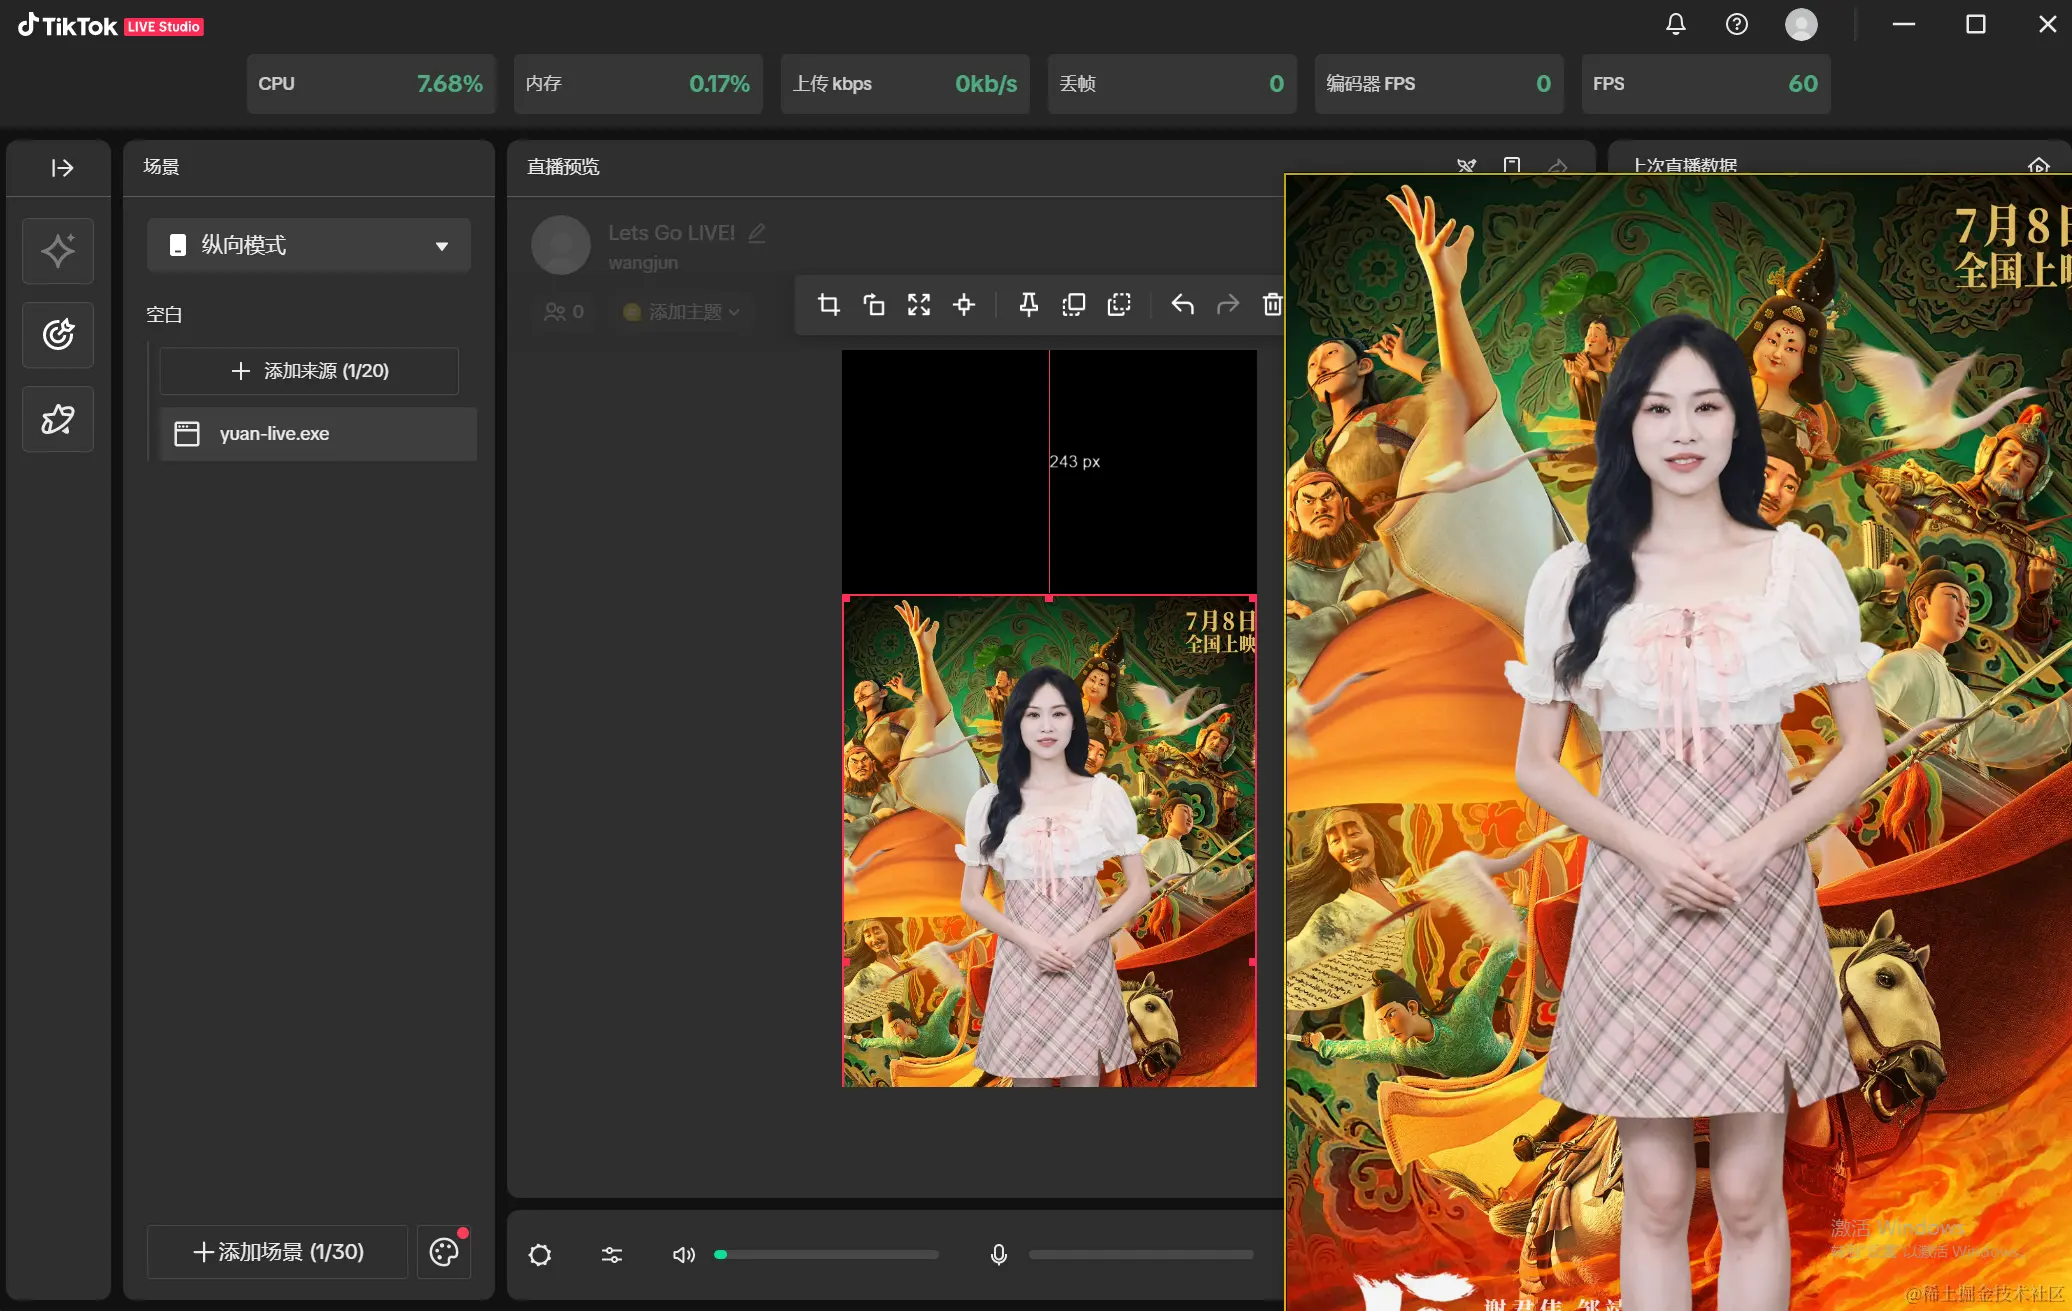Edit the Lets Go LIVE! title pencil

tap(757, 233)
